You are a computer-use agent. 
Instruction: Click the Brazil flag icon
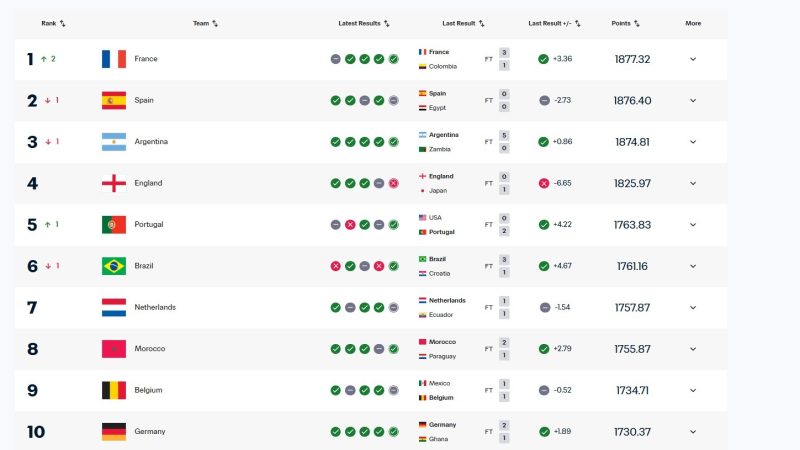click(114, 266)
